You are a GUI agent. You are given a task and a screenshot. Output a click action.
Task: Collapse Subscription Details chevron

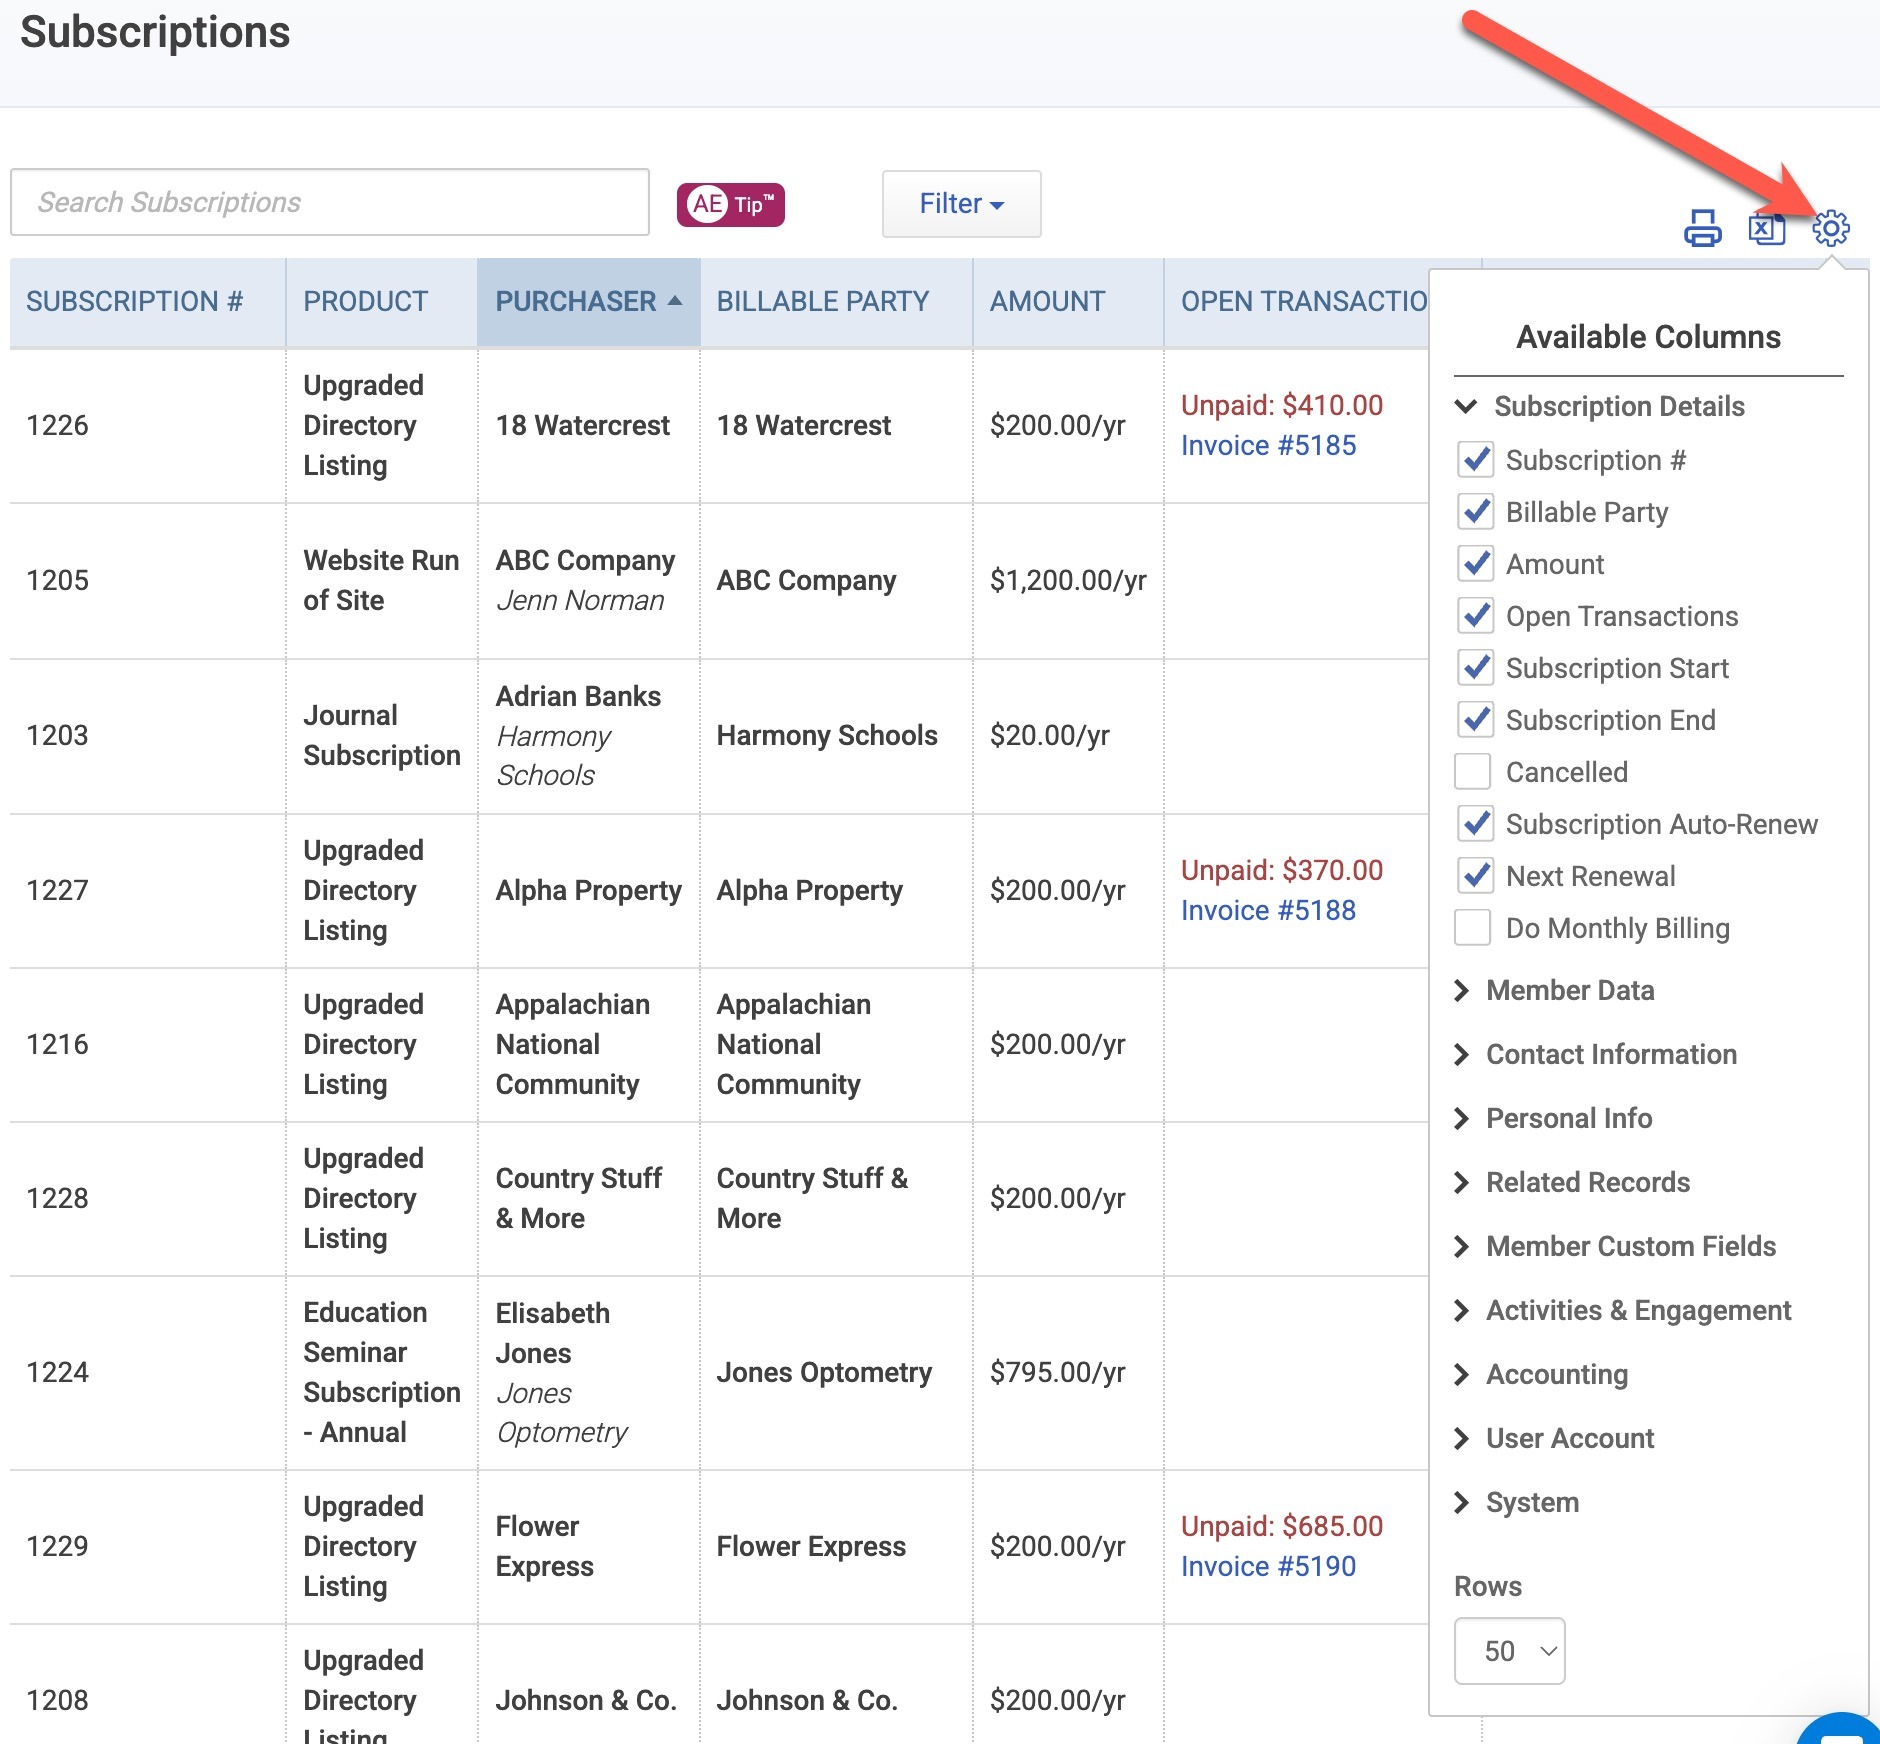[1465, 406]
